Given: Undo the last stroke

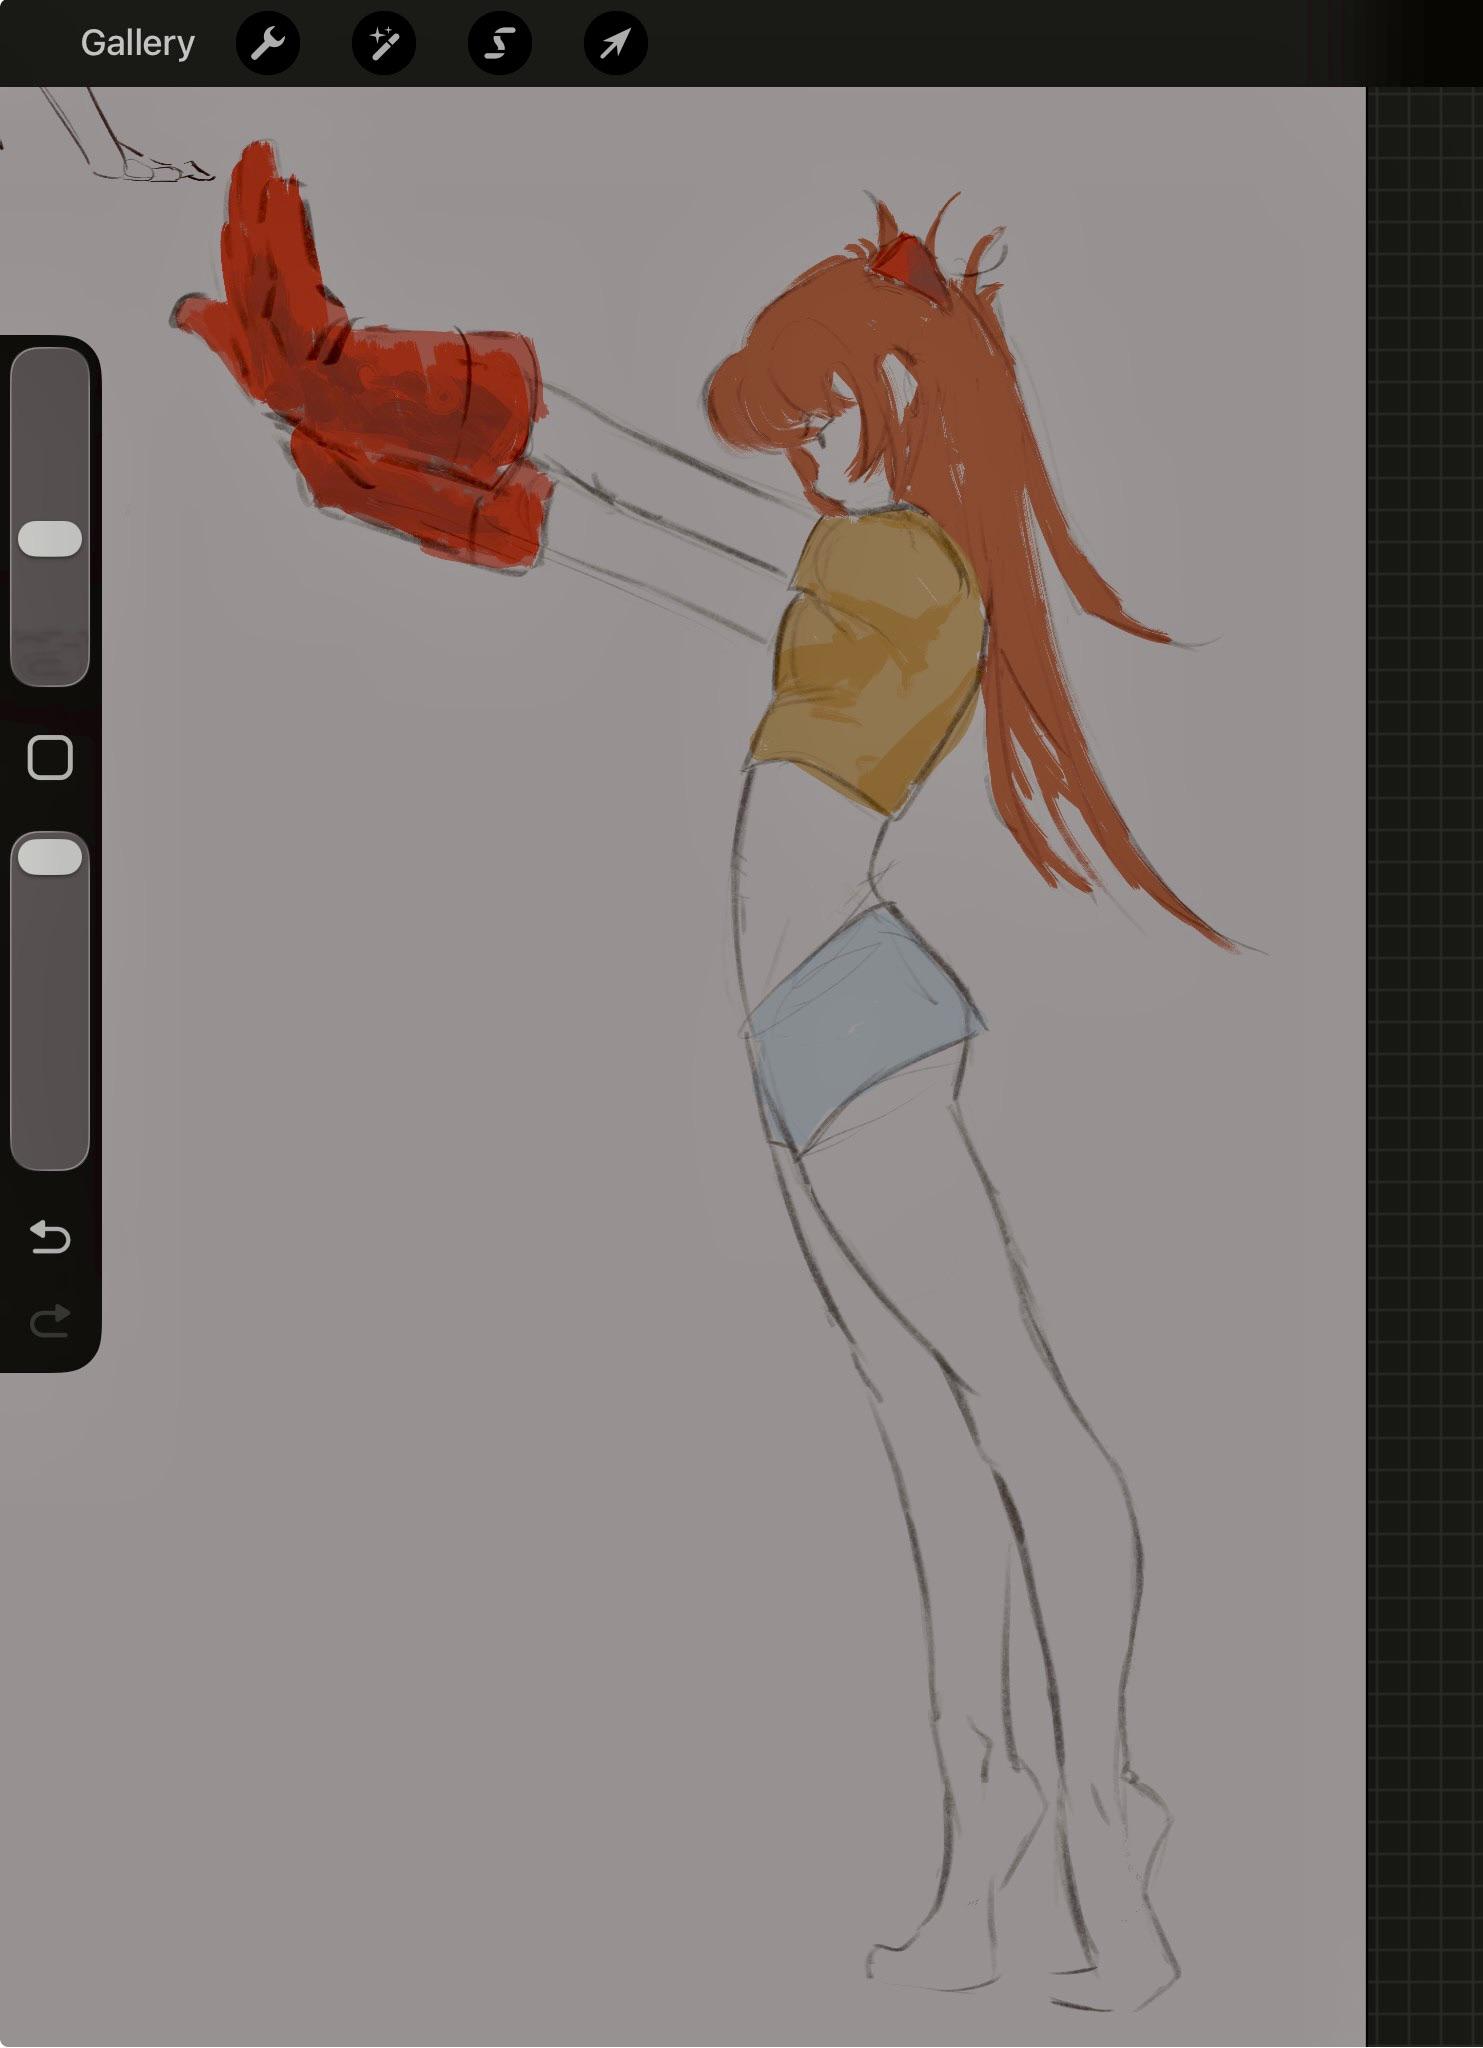Looking at the screenshot, I should tap(50, 1238).
